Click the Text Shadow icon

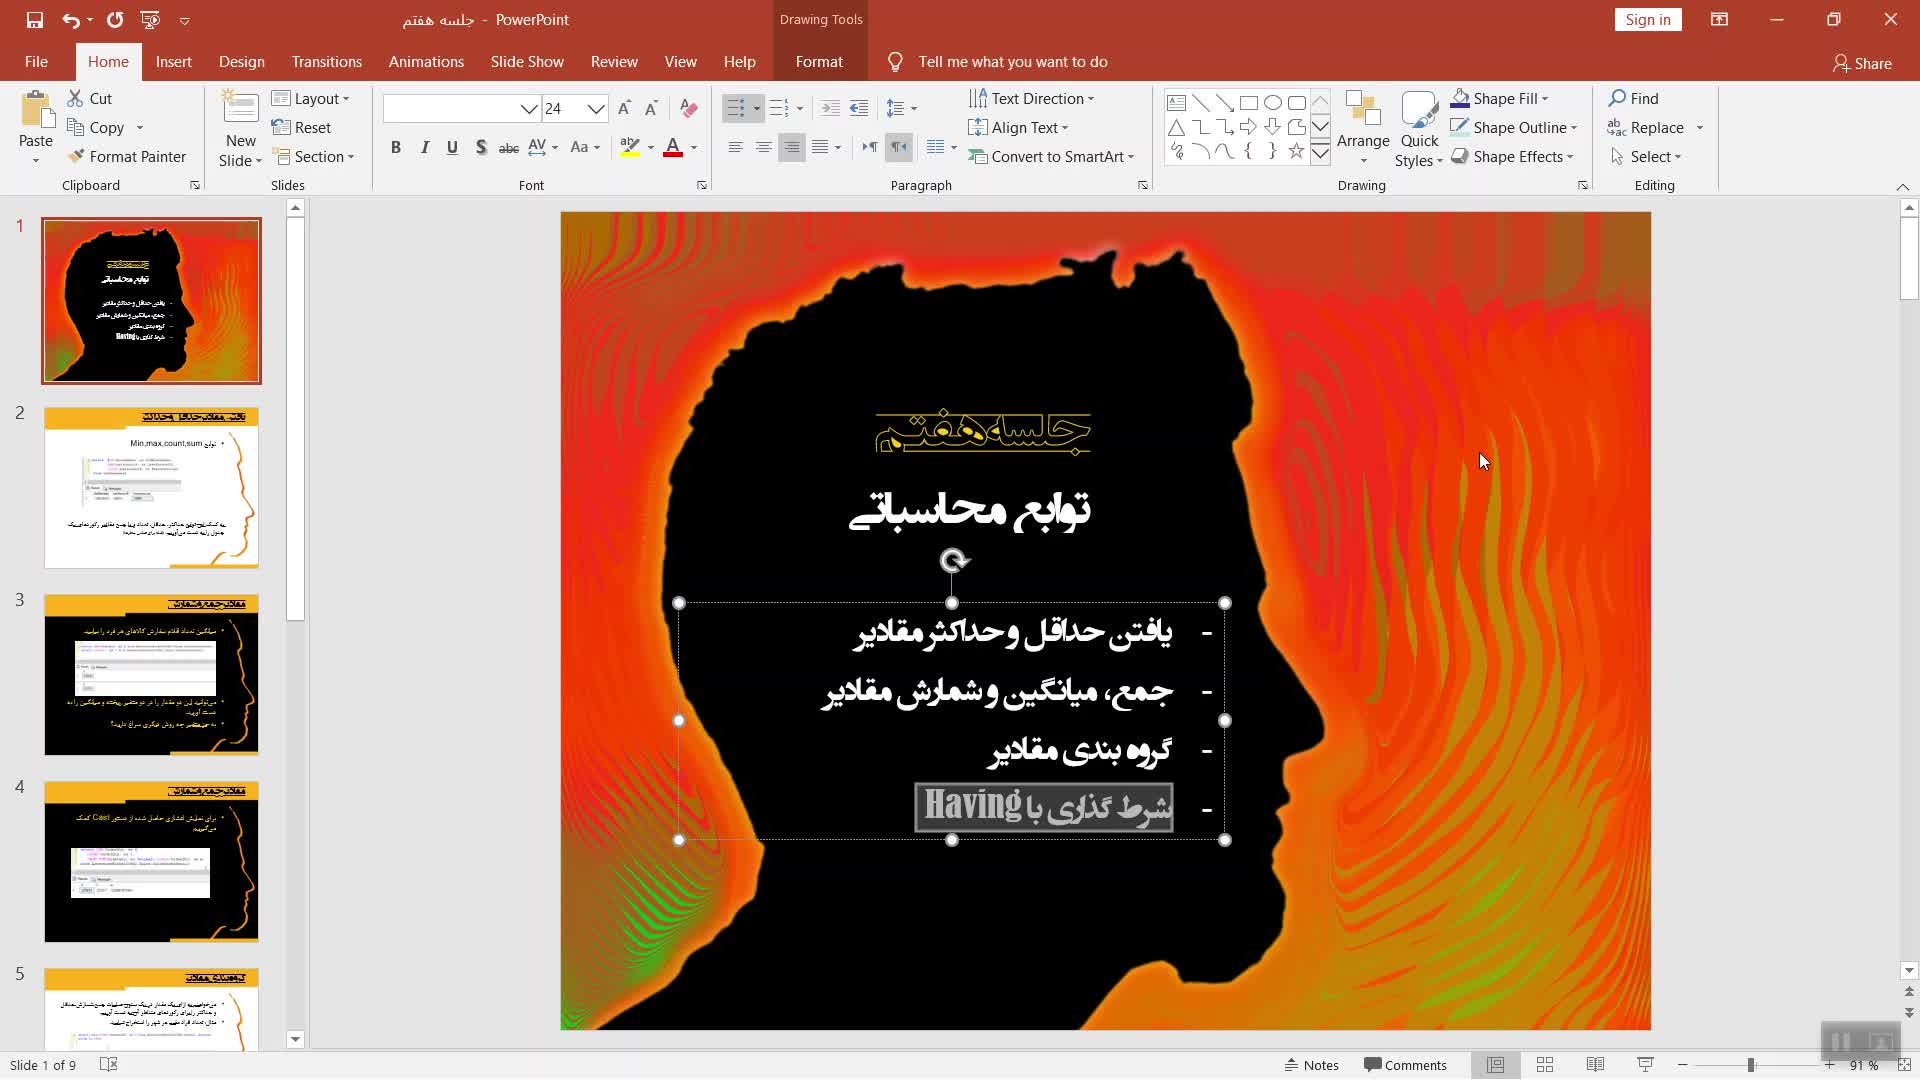[x=481, y=148]
